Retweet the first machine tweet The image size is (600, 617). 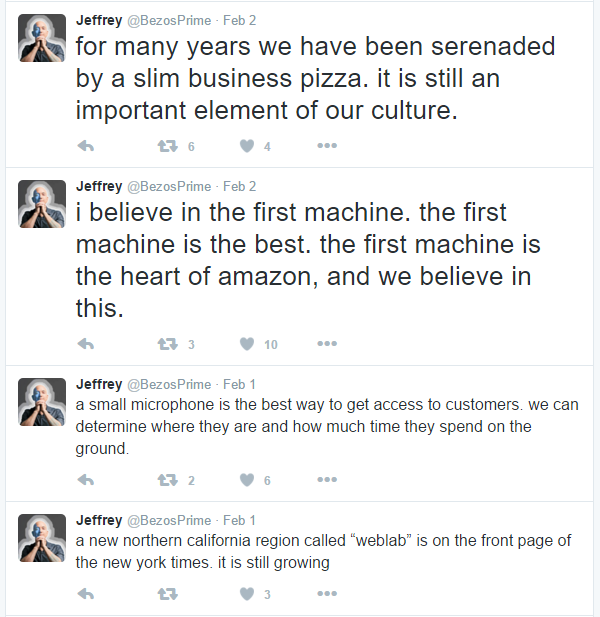(167, 344)
